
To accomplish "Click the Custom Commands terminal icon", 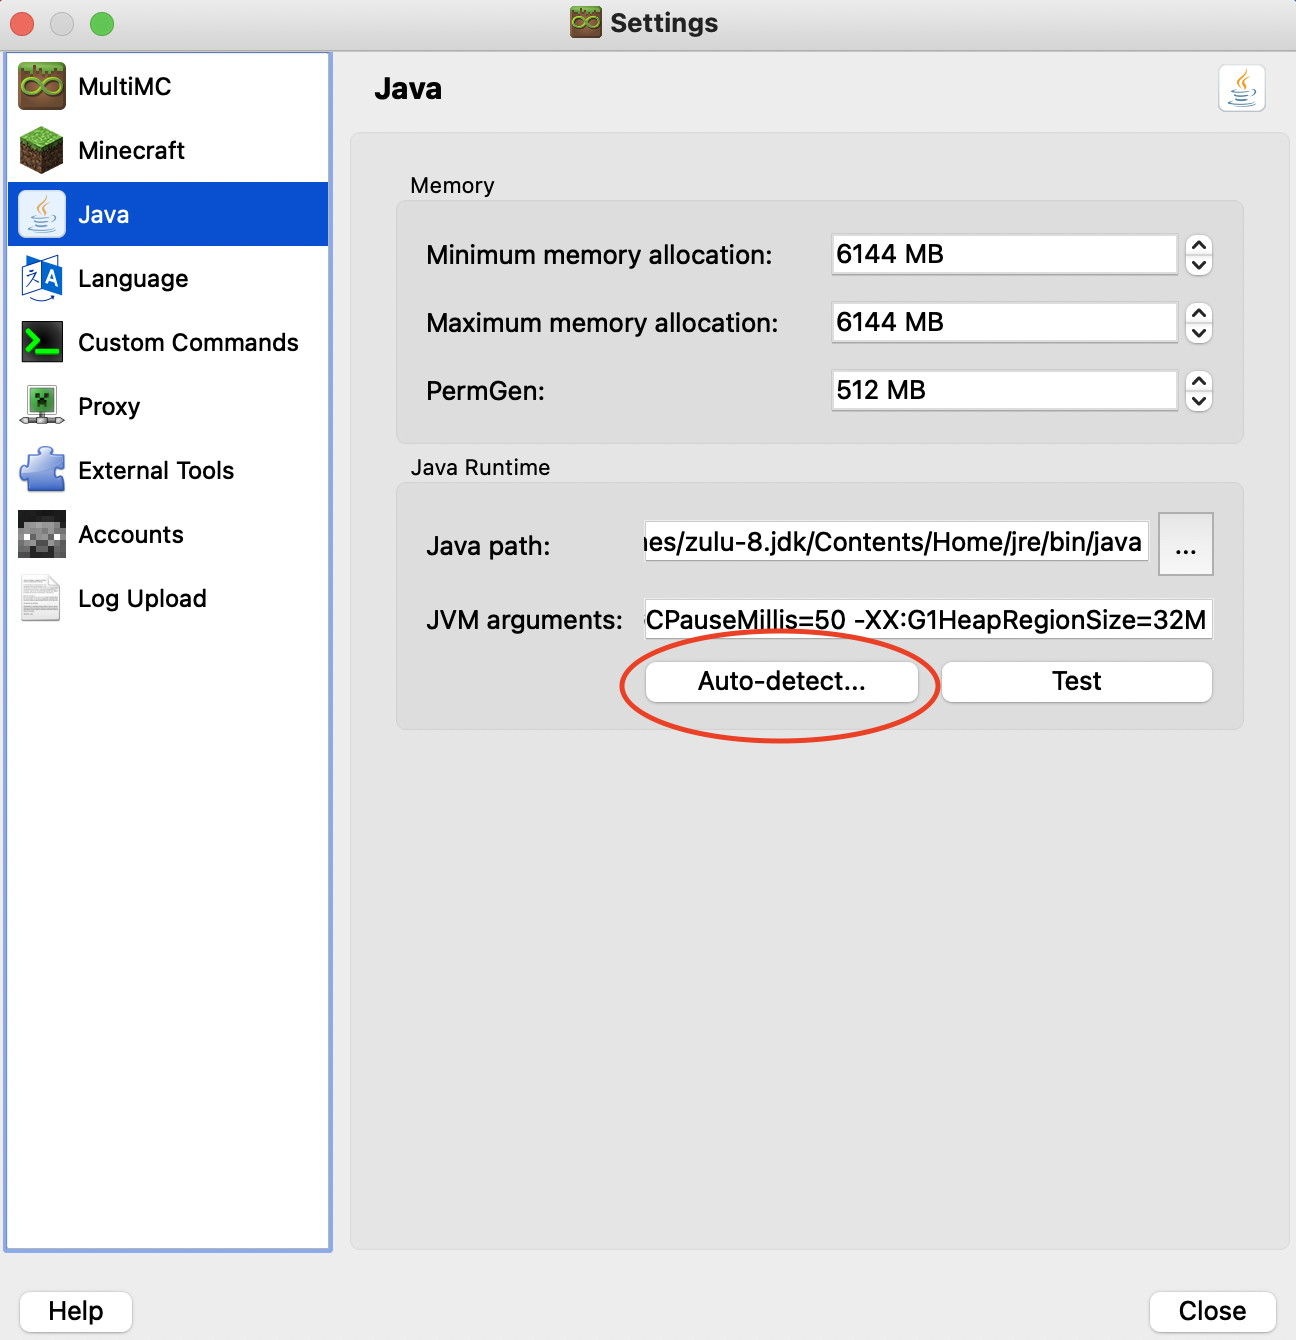I will click(42, 342).
